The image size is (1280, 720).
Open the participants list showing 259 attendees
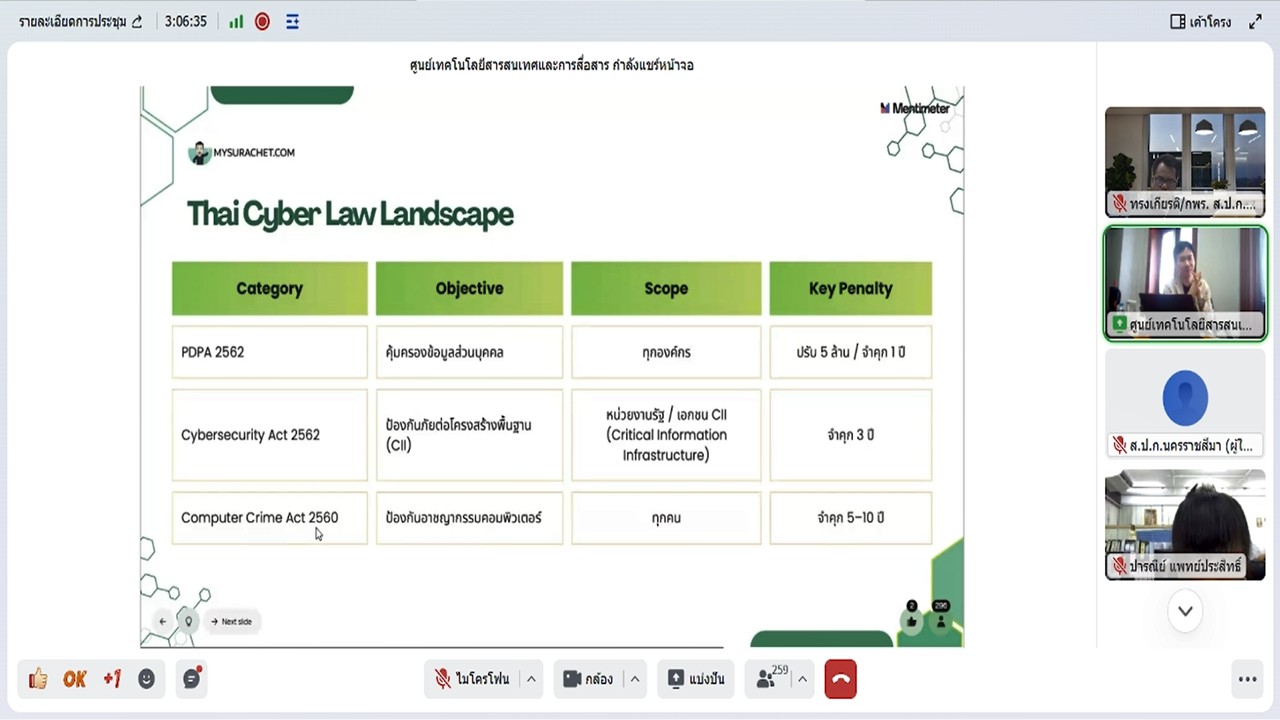point(768,679)
